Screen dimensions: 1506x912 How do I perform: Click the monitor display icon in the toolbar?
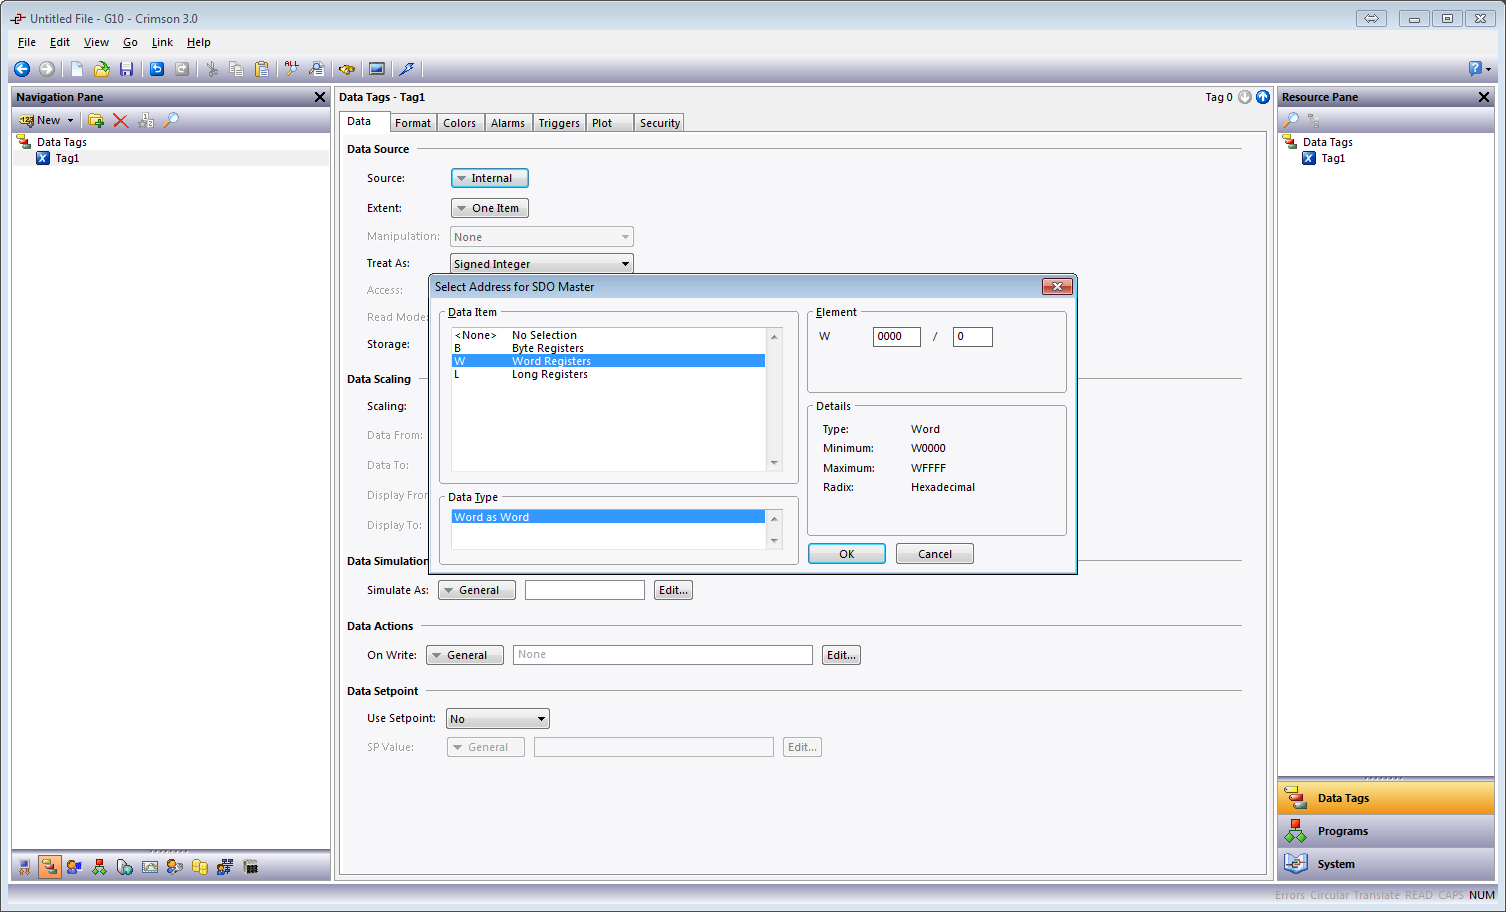(x=377, y=69)
